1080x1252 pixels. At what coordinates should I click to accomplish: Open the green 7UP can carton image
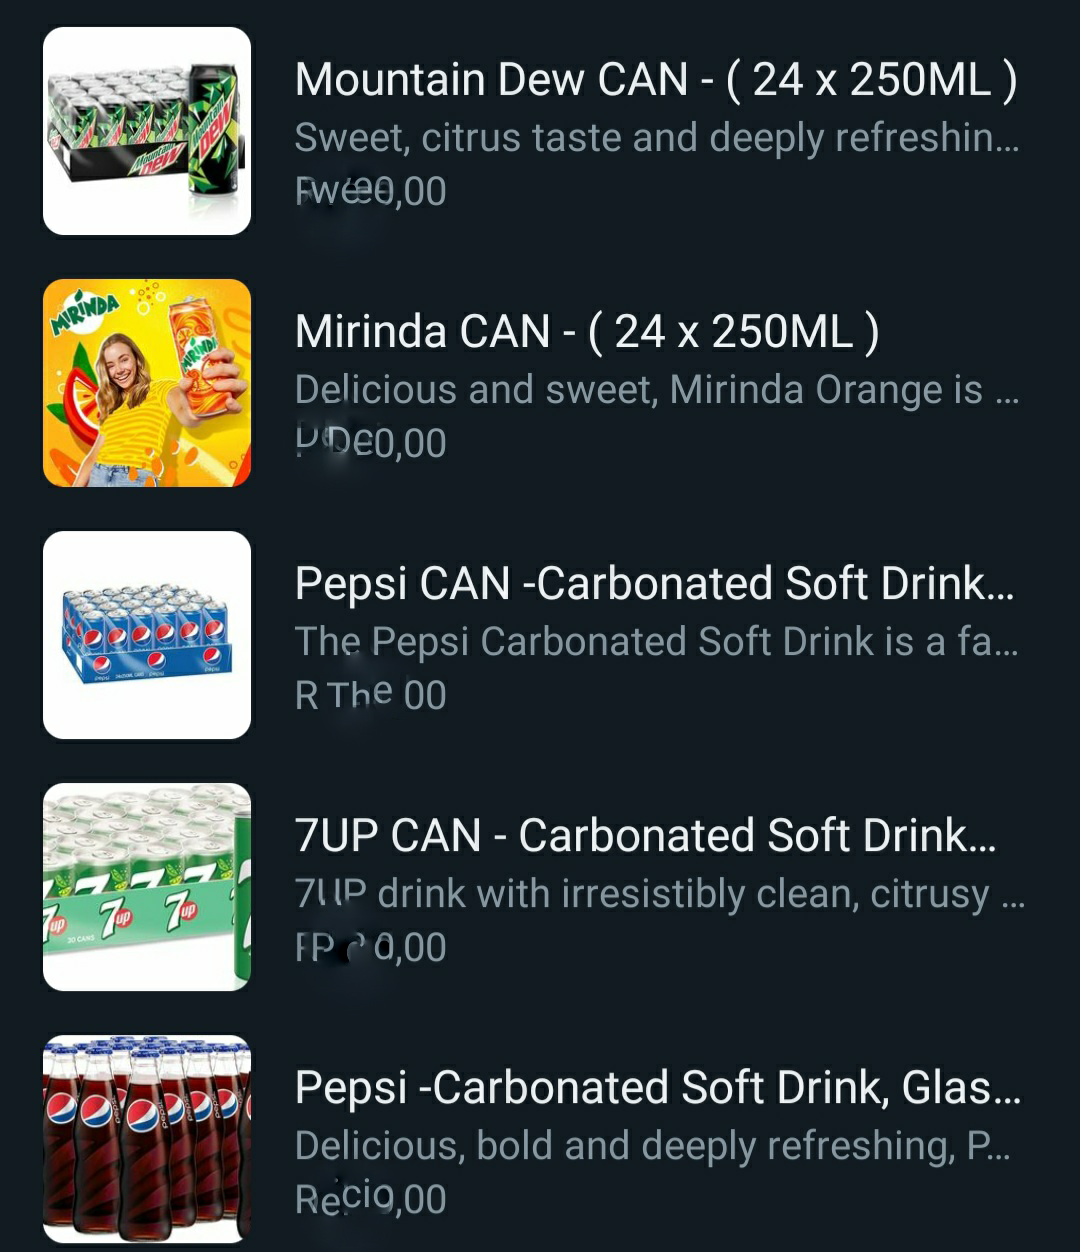pyautogui.click(x=147, y=887)
